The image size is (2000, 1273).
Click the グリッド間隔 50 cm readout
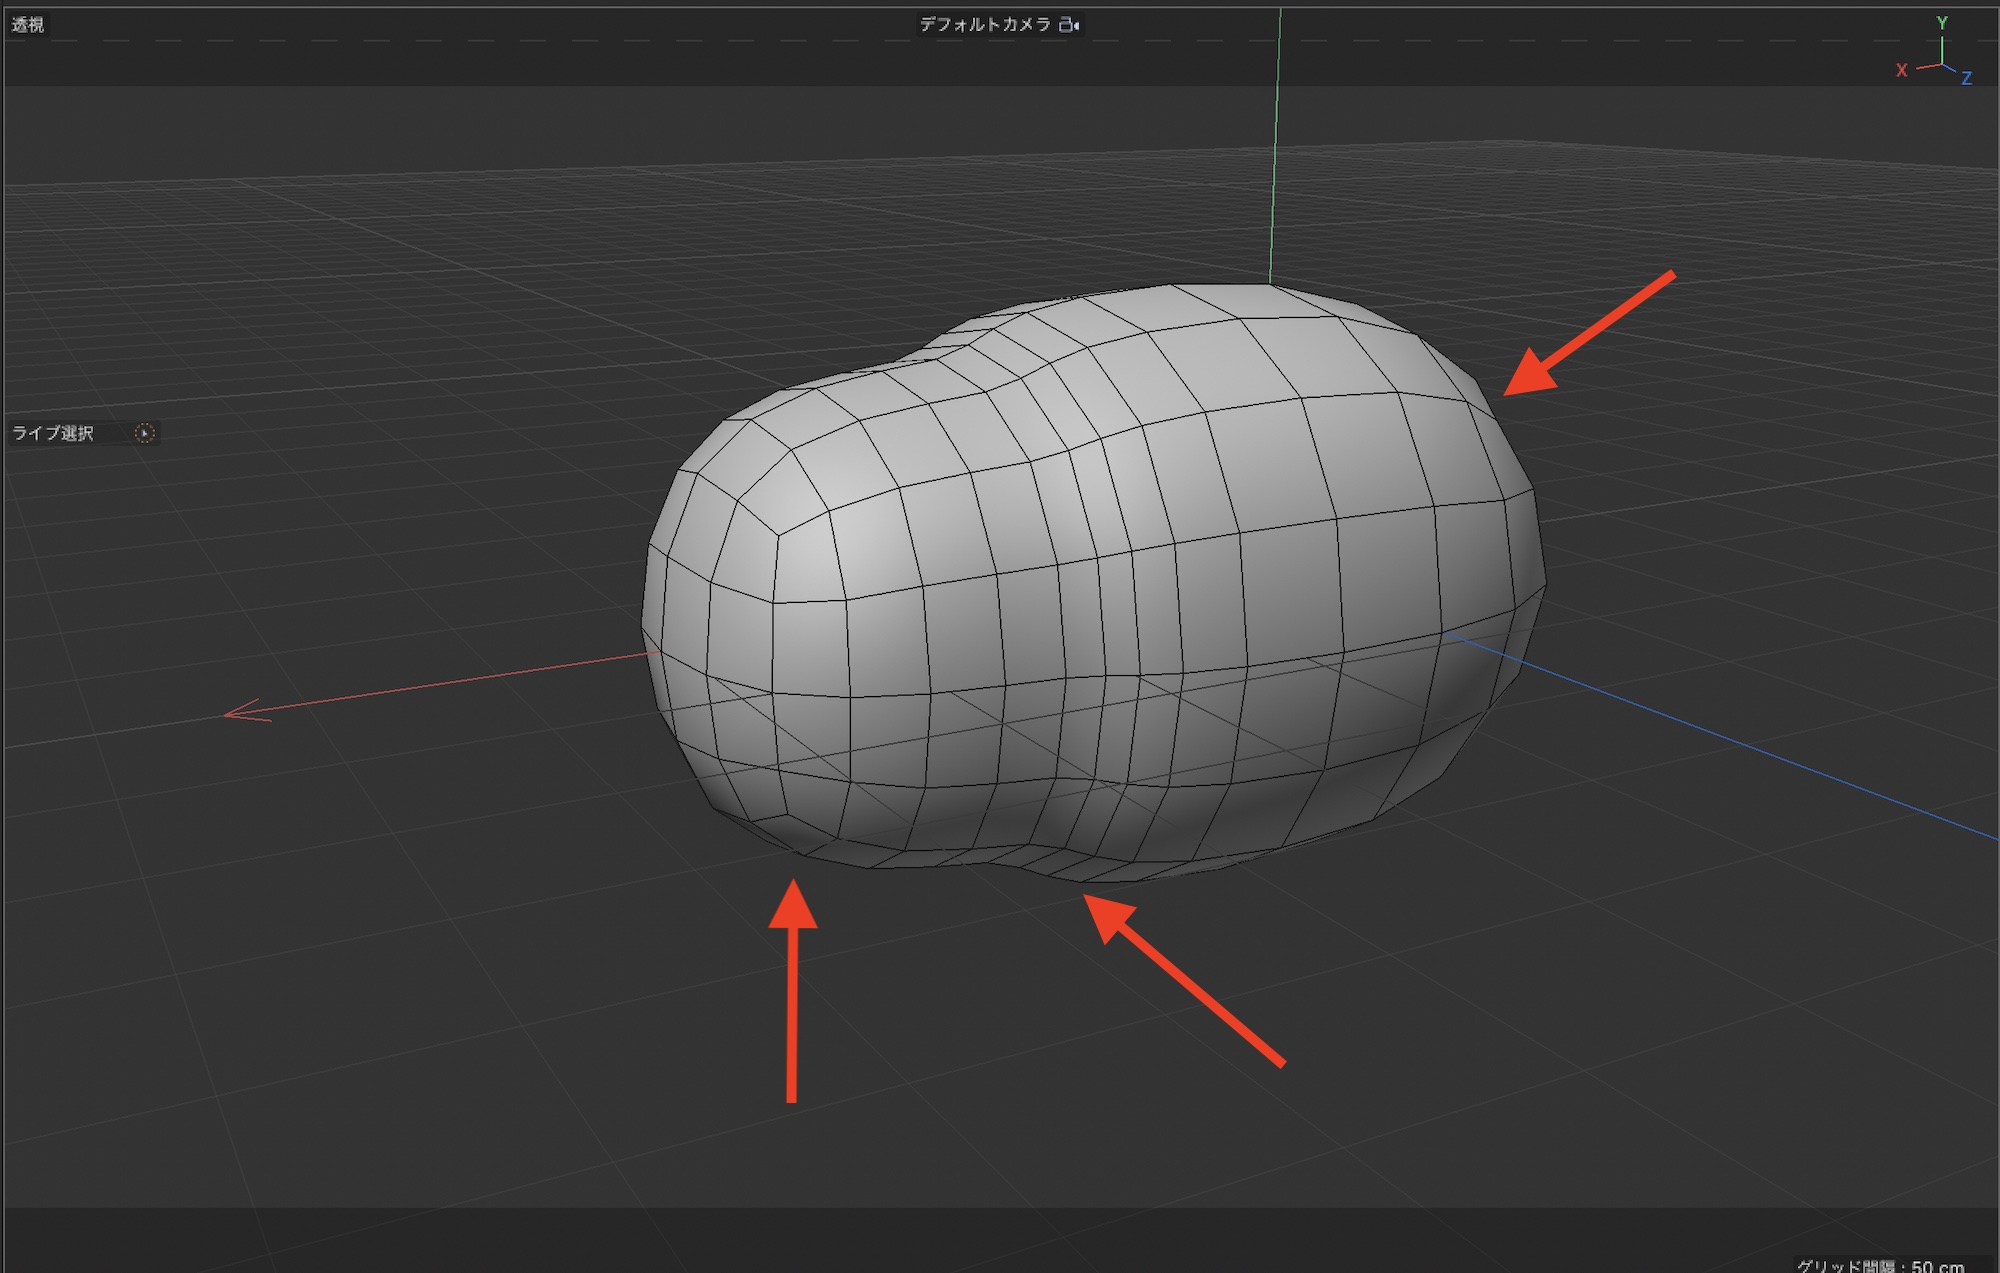pyautogui.click(x=1880, y=1264)
